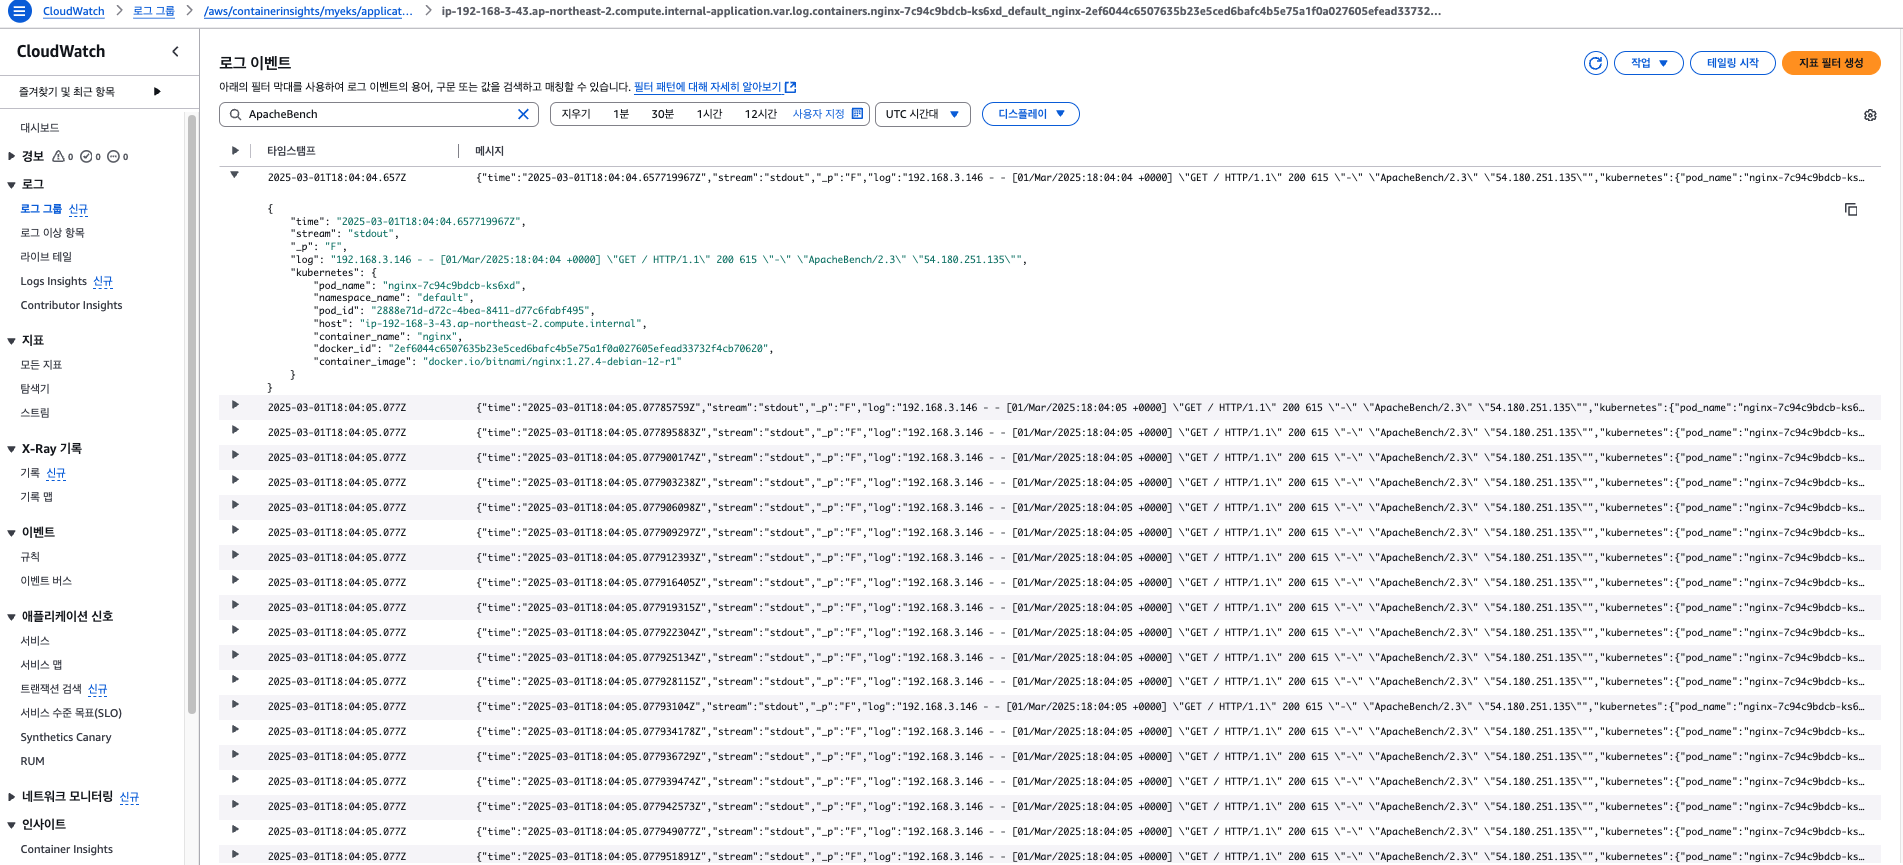This screenshot has width=1903, height=865.
Task: Open the settings gear for log events
Action: (x=1870, y=115)
